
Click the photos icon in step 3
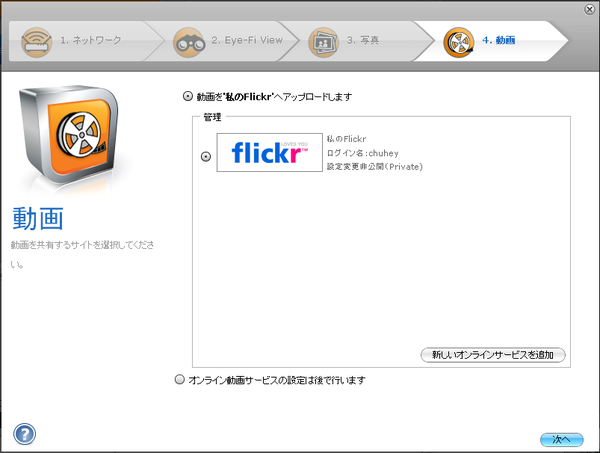coord(323,42)
